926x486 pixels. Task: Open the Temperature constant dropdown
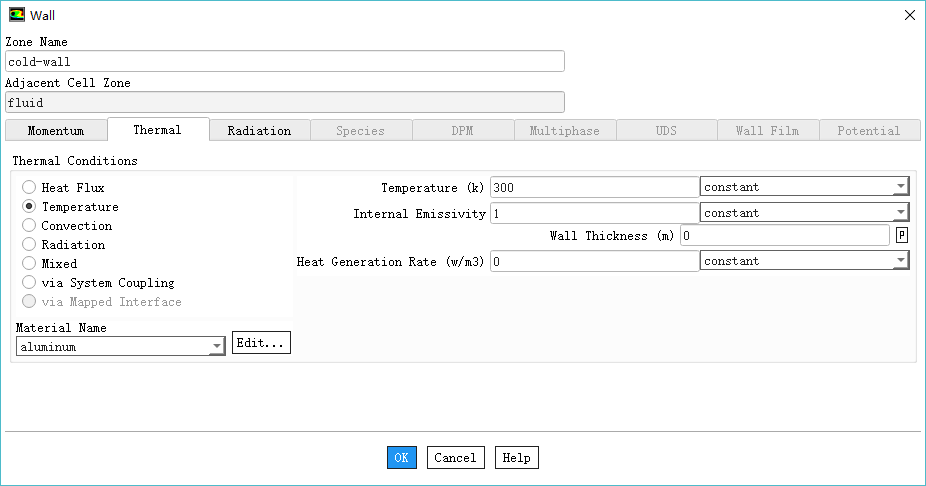[x=804, y=187]
